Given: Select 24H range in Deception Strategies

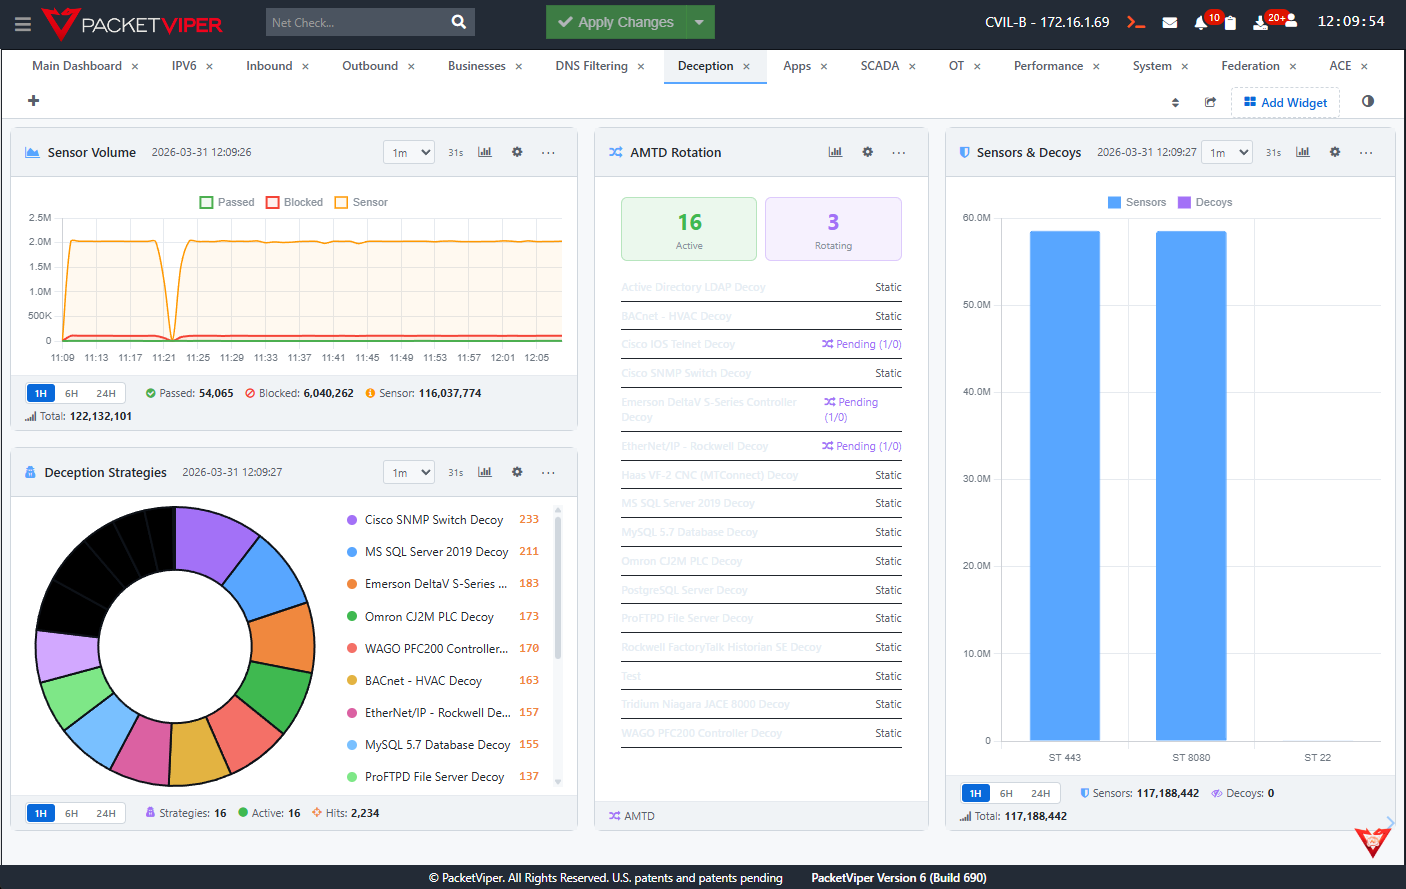Looking at the screenshot, I should pos(105,813).
